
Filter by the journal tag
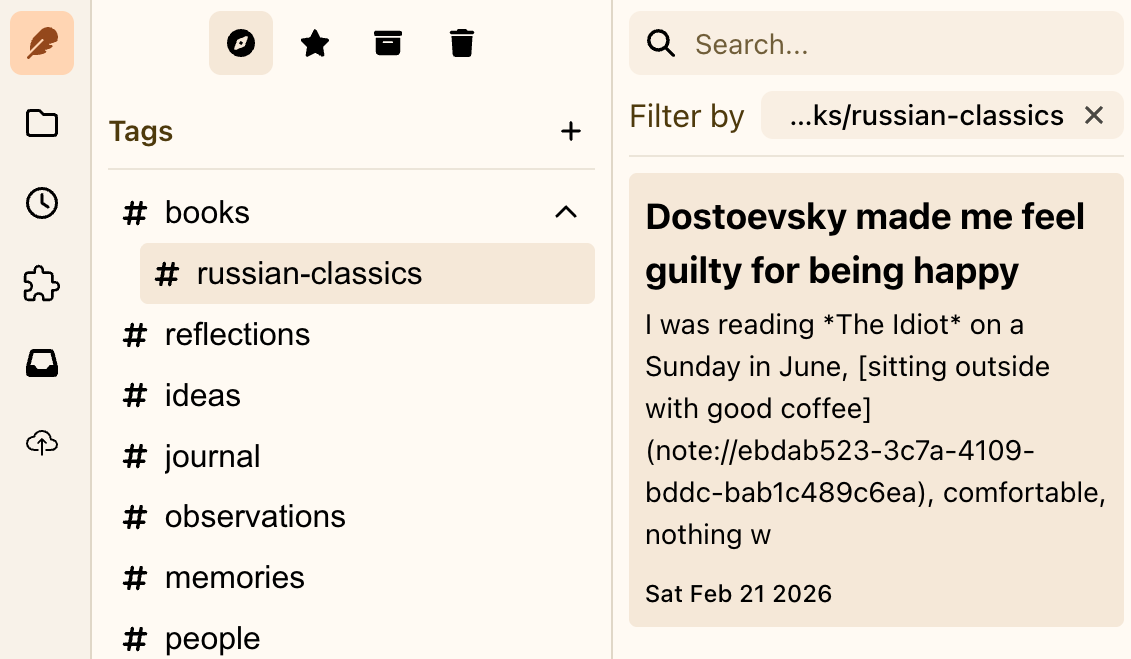(212, 456)
